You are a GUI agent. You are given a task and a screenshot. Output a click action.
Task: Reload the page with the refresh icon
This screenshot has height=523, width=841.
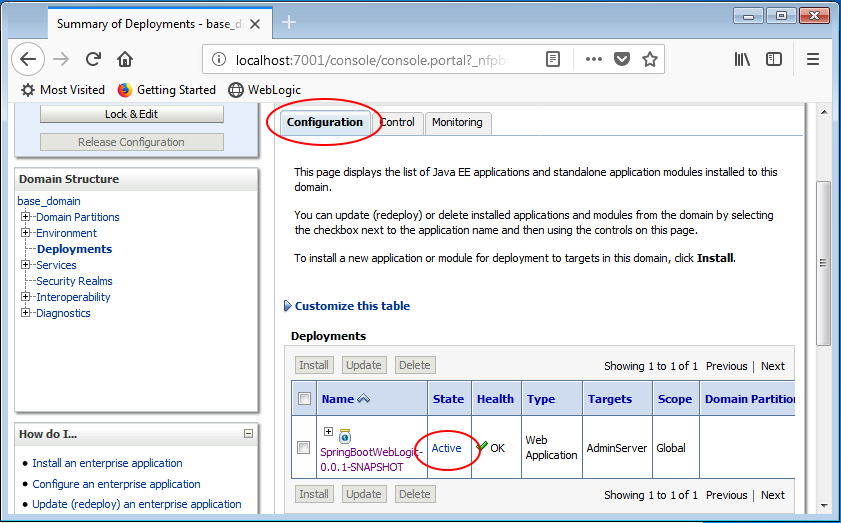pos(93,59)
